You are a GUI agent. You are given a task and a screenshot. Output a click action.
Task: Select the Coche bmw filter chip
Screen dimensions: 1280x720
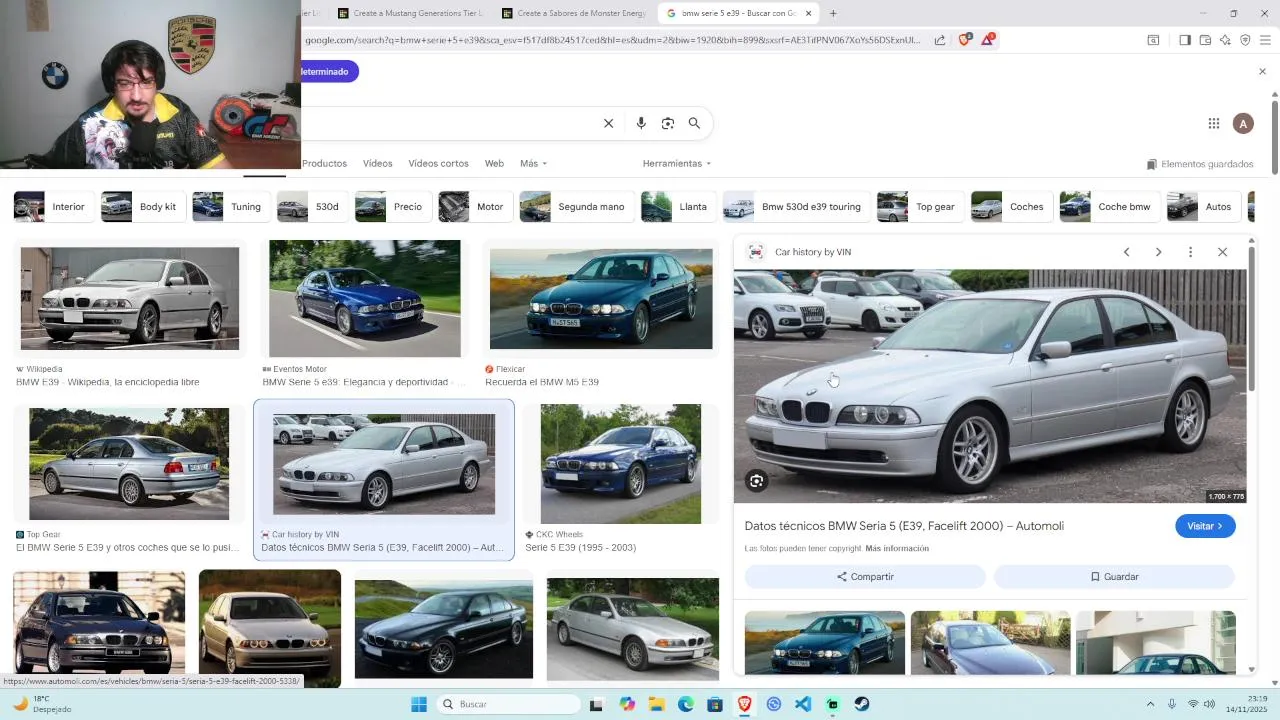[x=1109, y=207]
